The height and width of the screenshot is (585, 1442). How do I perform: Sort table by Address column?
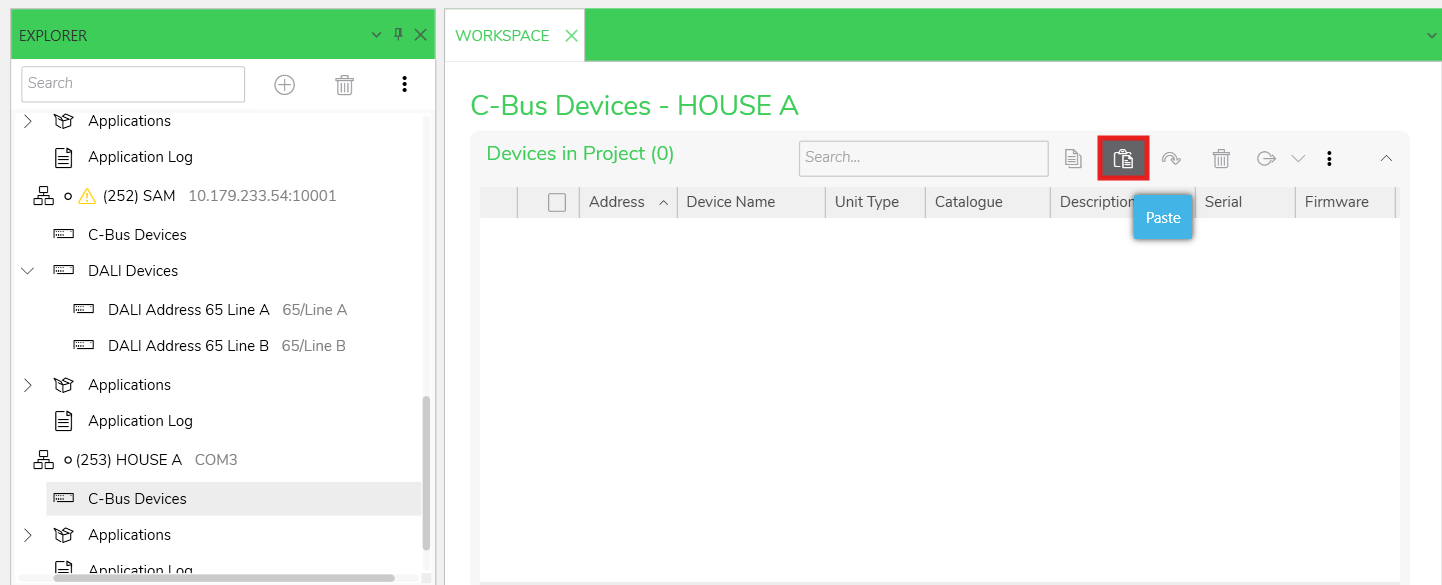(617, 202)
